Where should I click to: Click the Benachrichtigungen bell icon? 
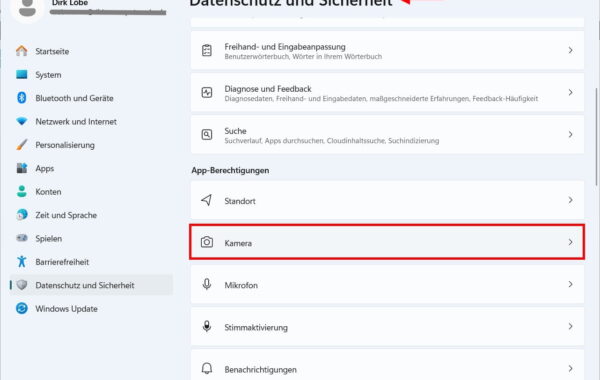tap(207, 368)
